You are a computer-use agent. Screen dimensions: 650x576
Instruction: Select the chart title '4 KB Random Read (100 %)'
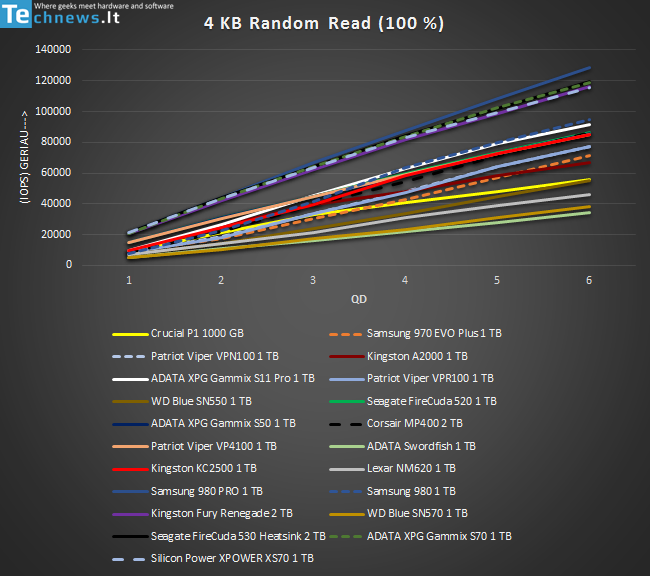coord(324,23)
